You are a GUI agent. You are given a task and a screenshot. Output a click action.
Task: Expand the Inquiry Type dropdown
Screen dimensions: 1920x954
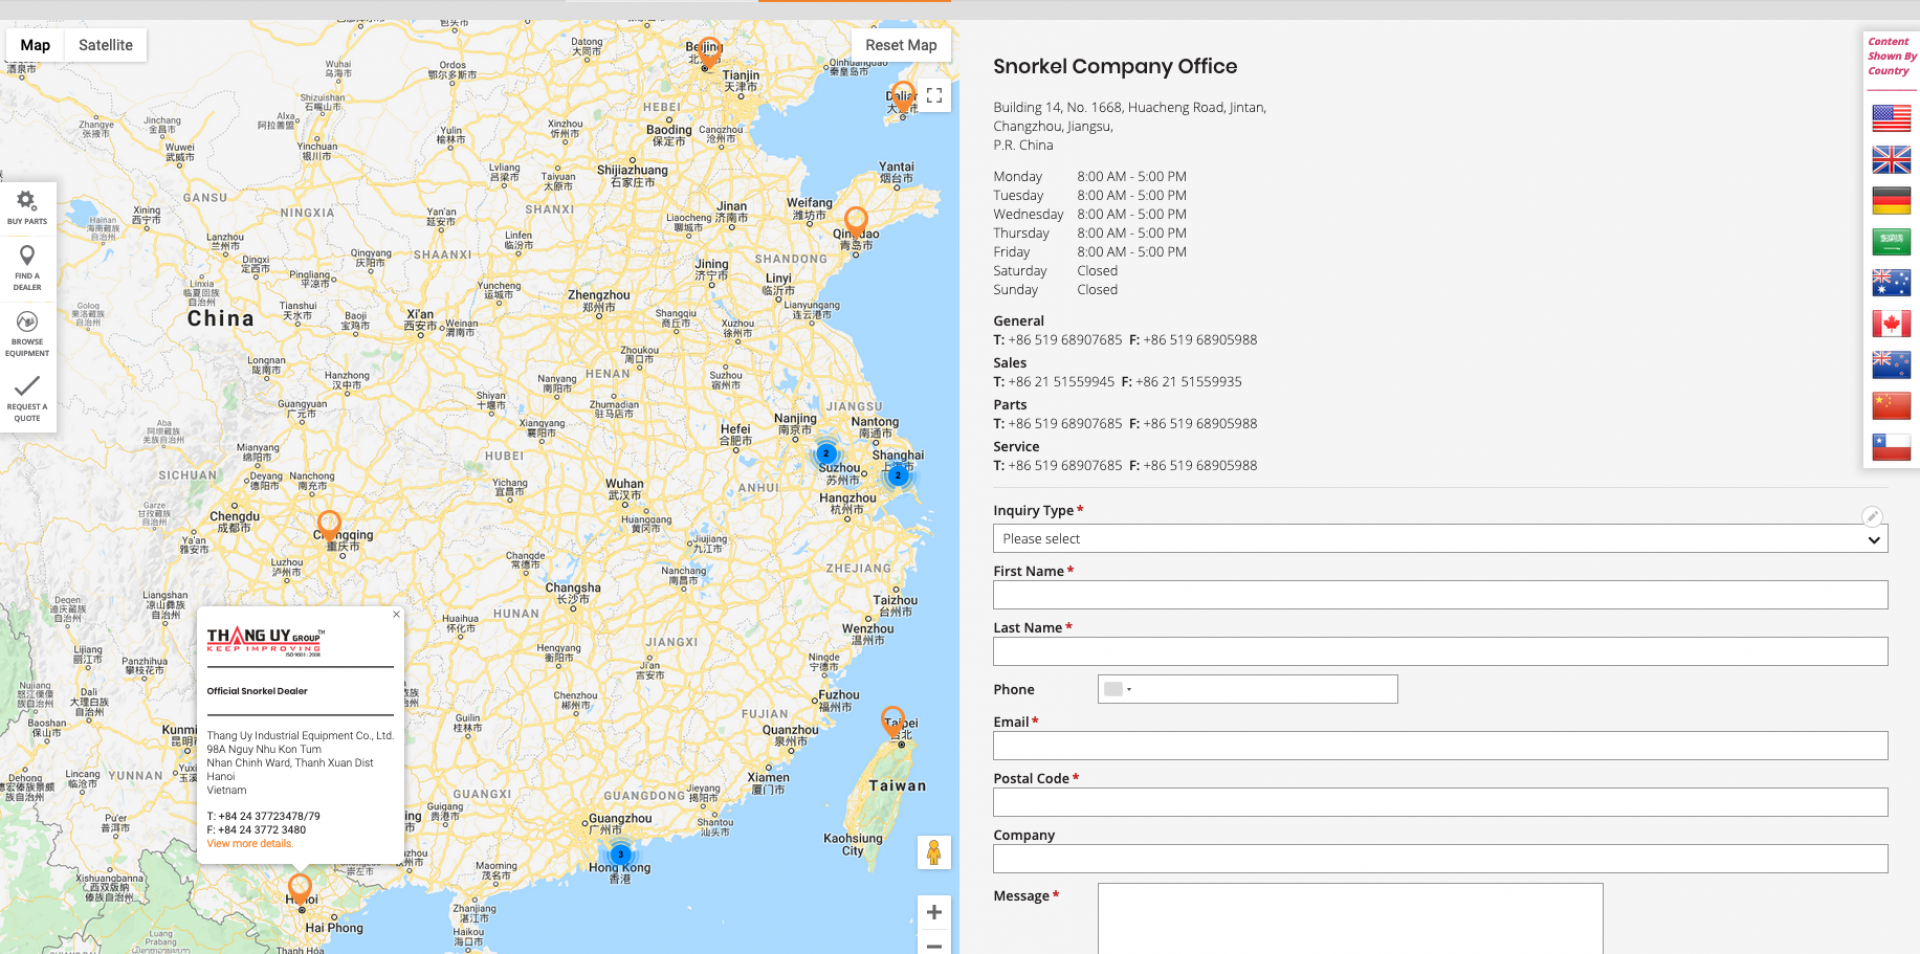click(1439, 539)
